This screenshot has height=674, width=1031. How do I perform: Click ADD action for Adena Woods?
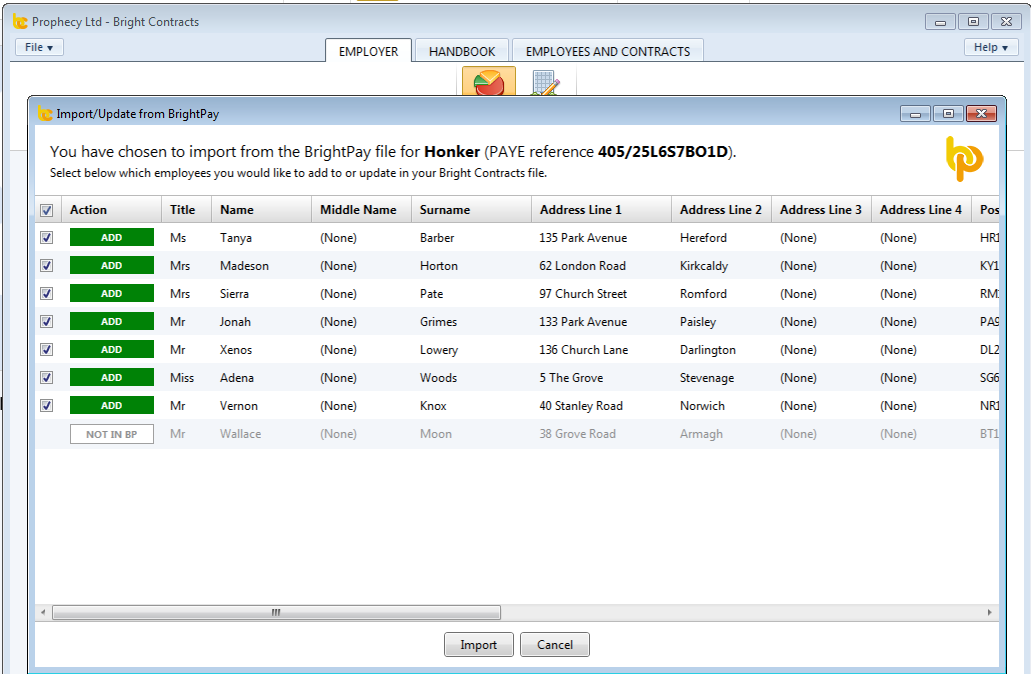pyautogui.click(x=112, y=377)
